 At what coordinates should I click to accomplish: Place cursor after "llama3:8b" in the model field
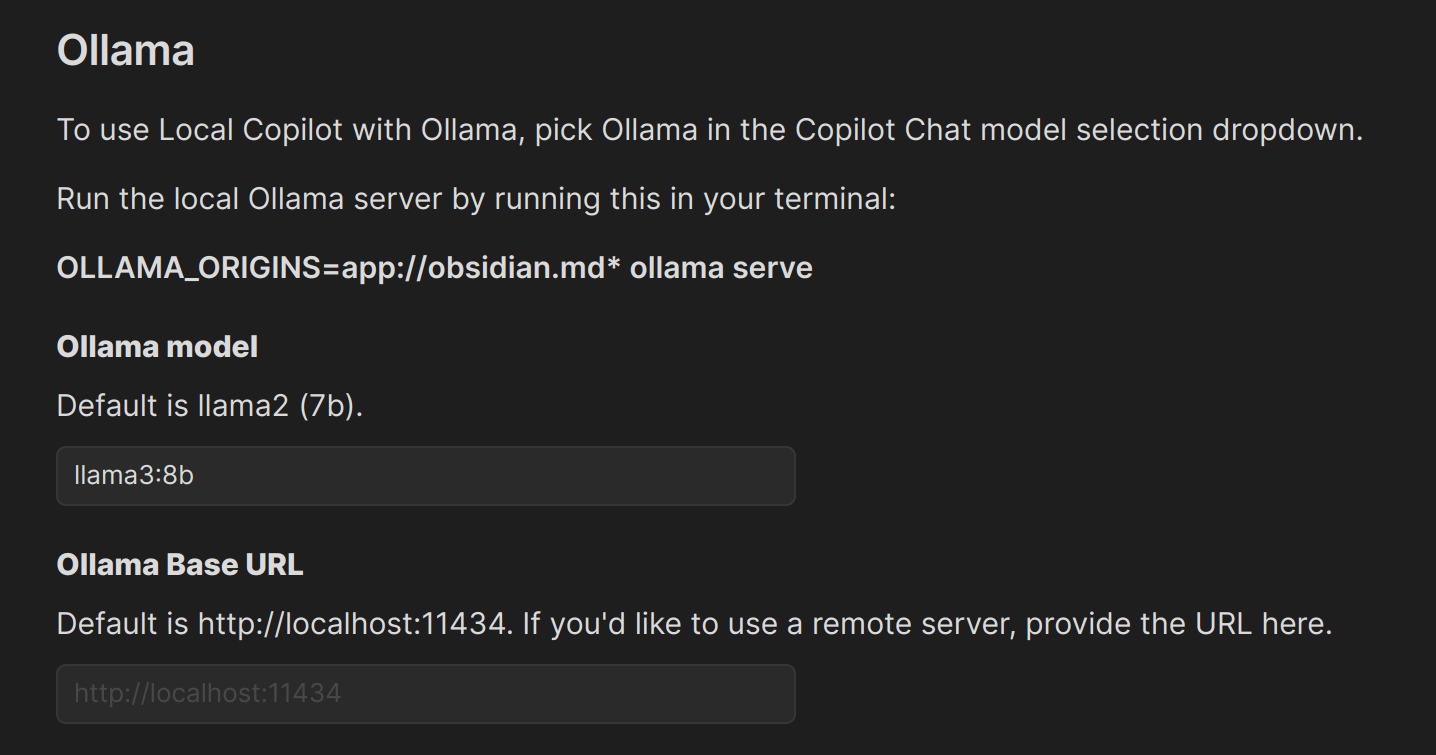coord(196,475)
